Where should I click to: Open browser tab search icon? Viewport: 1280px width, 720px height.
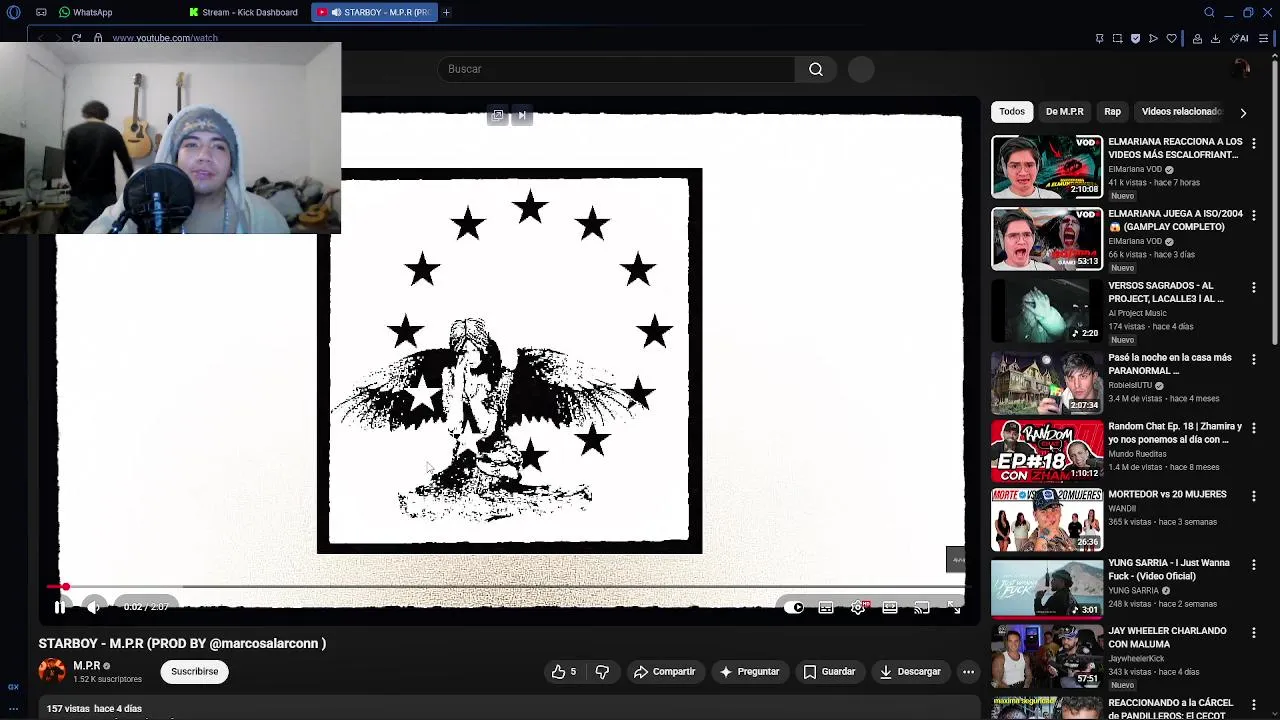tap(1209, 12)
